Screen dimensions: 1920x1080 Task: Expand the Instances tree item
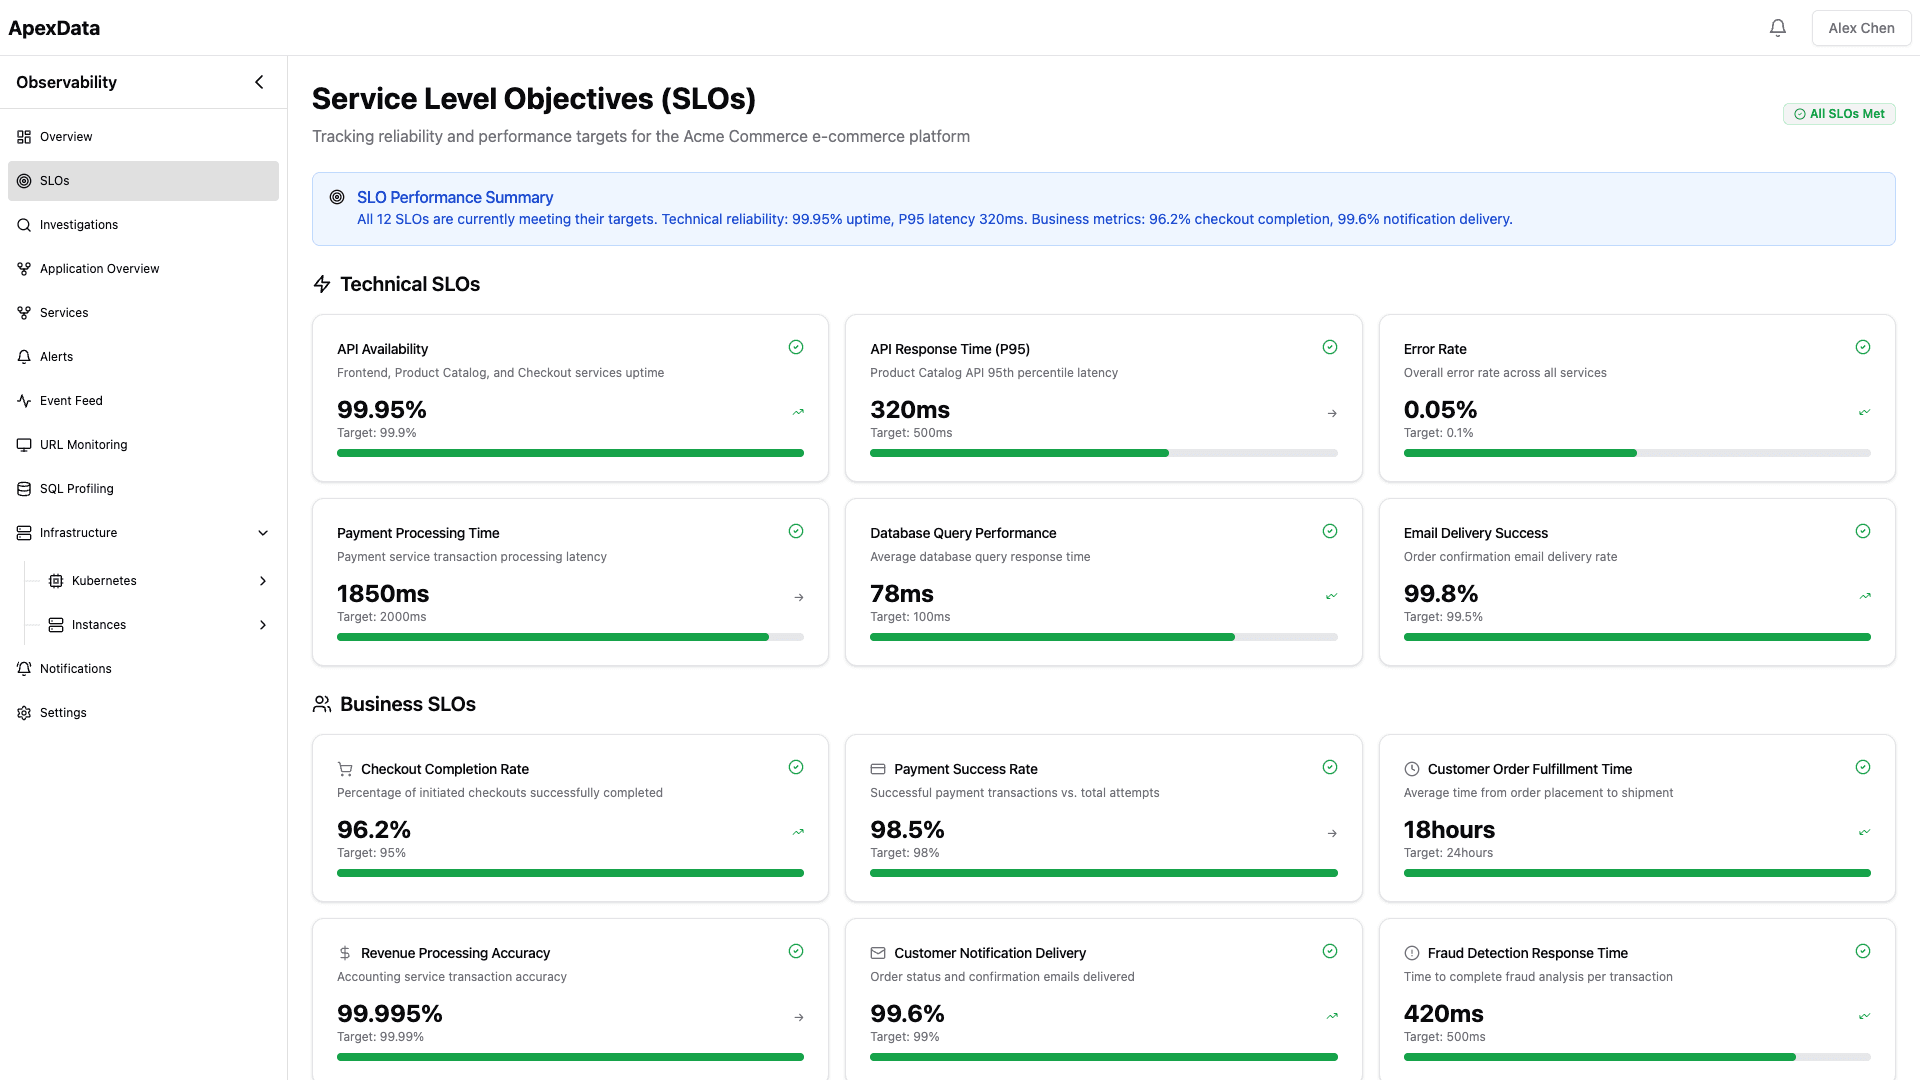tap(262, 624)
